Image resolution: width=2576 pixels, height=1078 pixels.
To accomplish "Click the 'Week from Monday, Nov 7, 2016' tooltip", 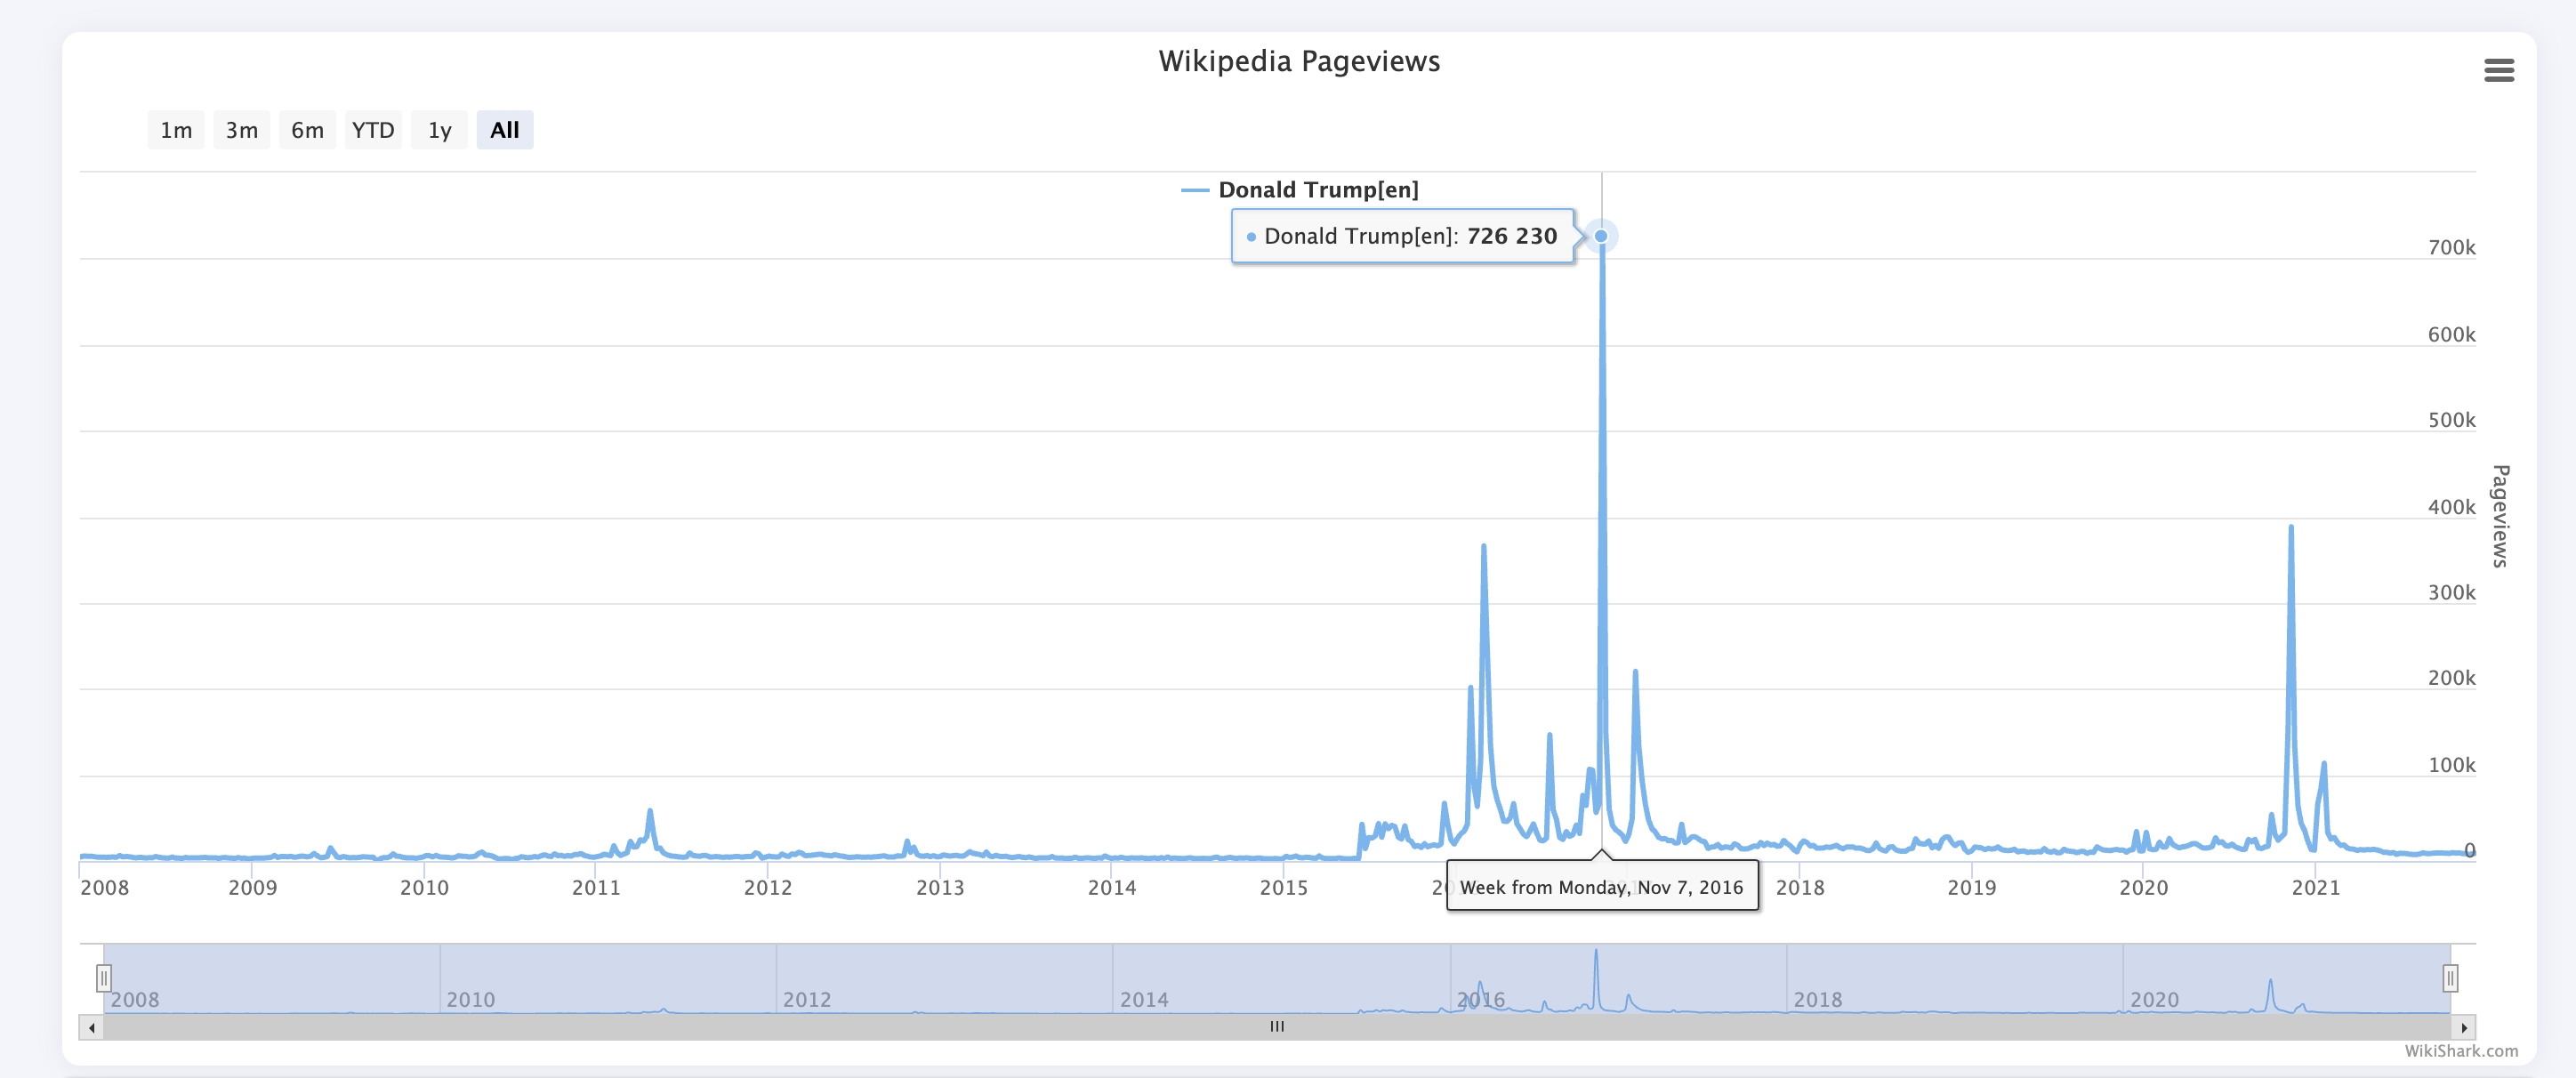I will tap(1602, 886).
